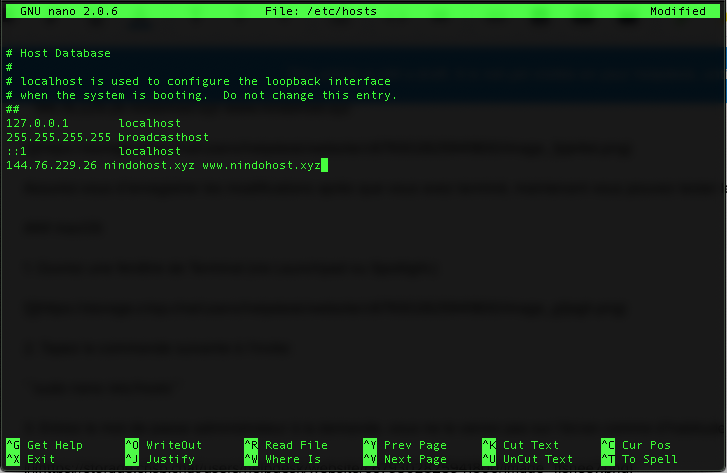Click the Next Page shortcut label

[415, 459]
